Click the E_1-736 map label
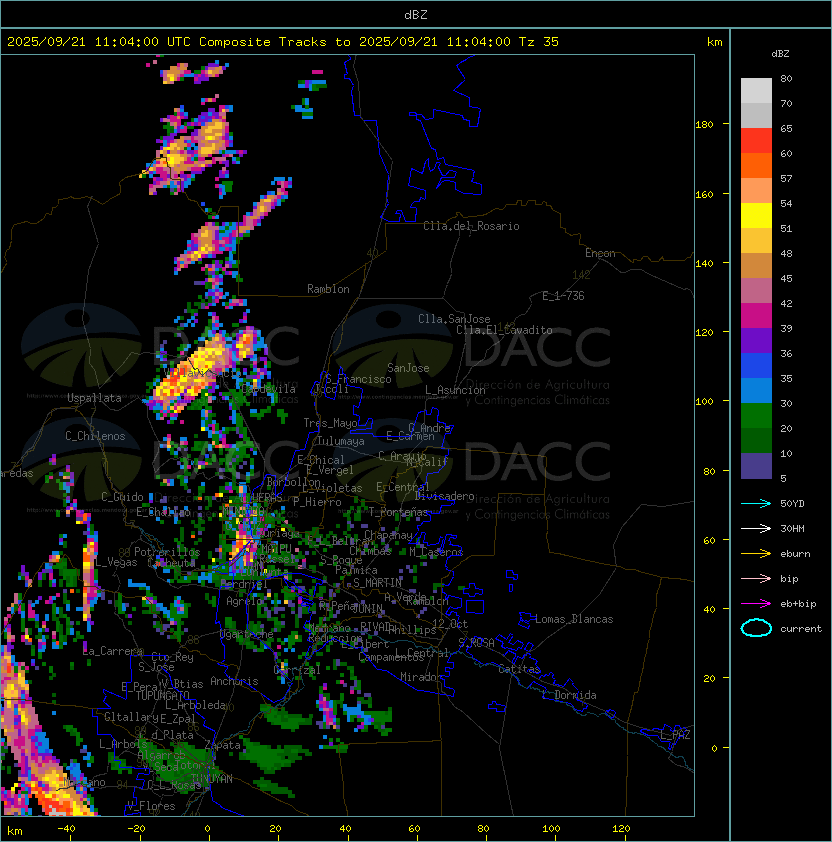Image resolution: width=832 pixels, height=842 pixels. pos(563,296)
